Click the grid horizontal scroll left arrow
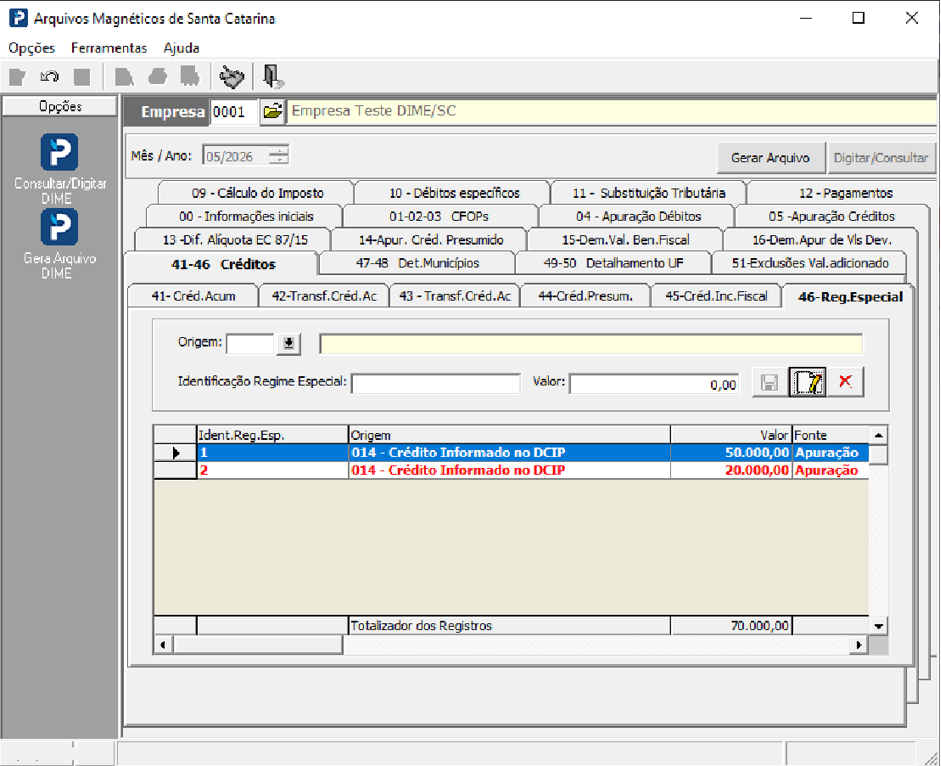This screenshot has width=941, height=766. [163, 645]
